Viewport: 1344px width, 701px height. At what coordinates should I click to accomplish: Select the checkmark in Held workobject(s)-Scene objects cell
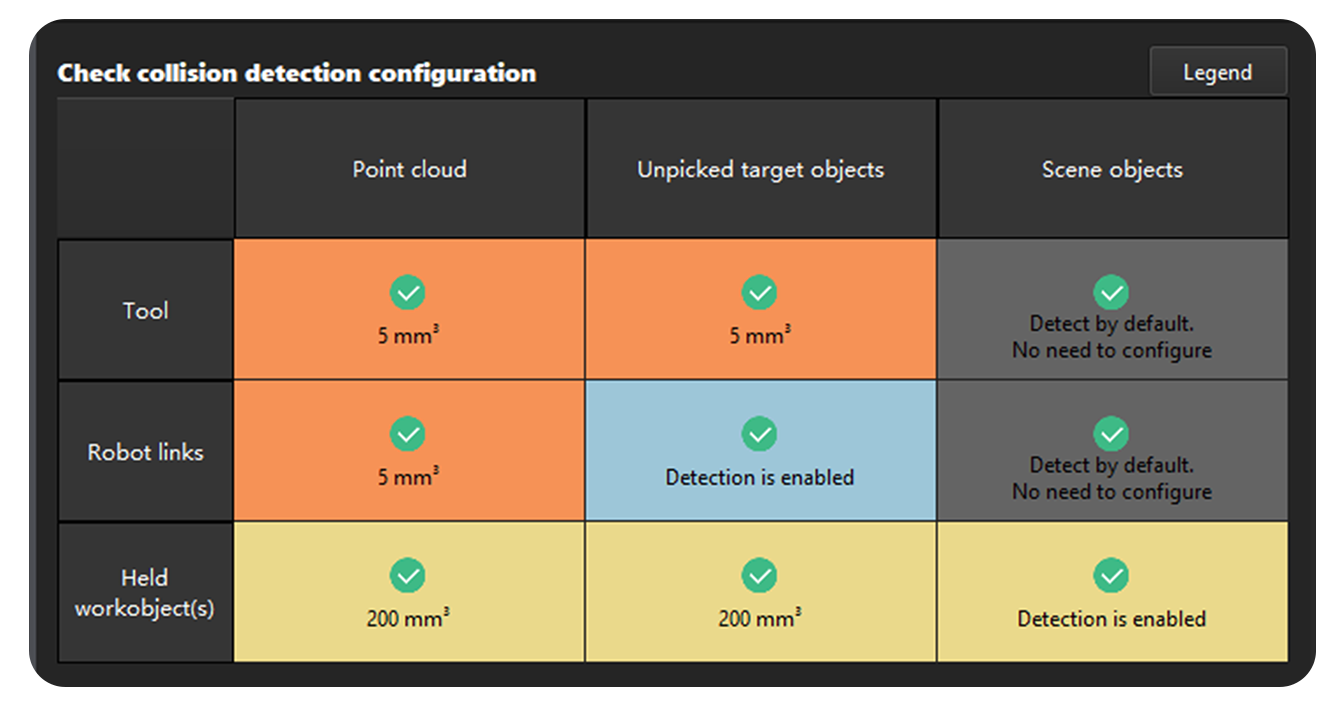[x=1112, y=576]
